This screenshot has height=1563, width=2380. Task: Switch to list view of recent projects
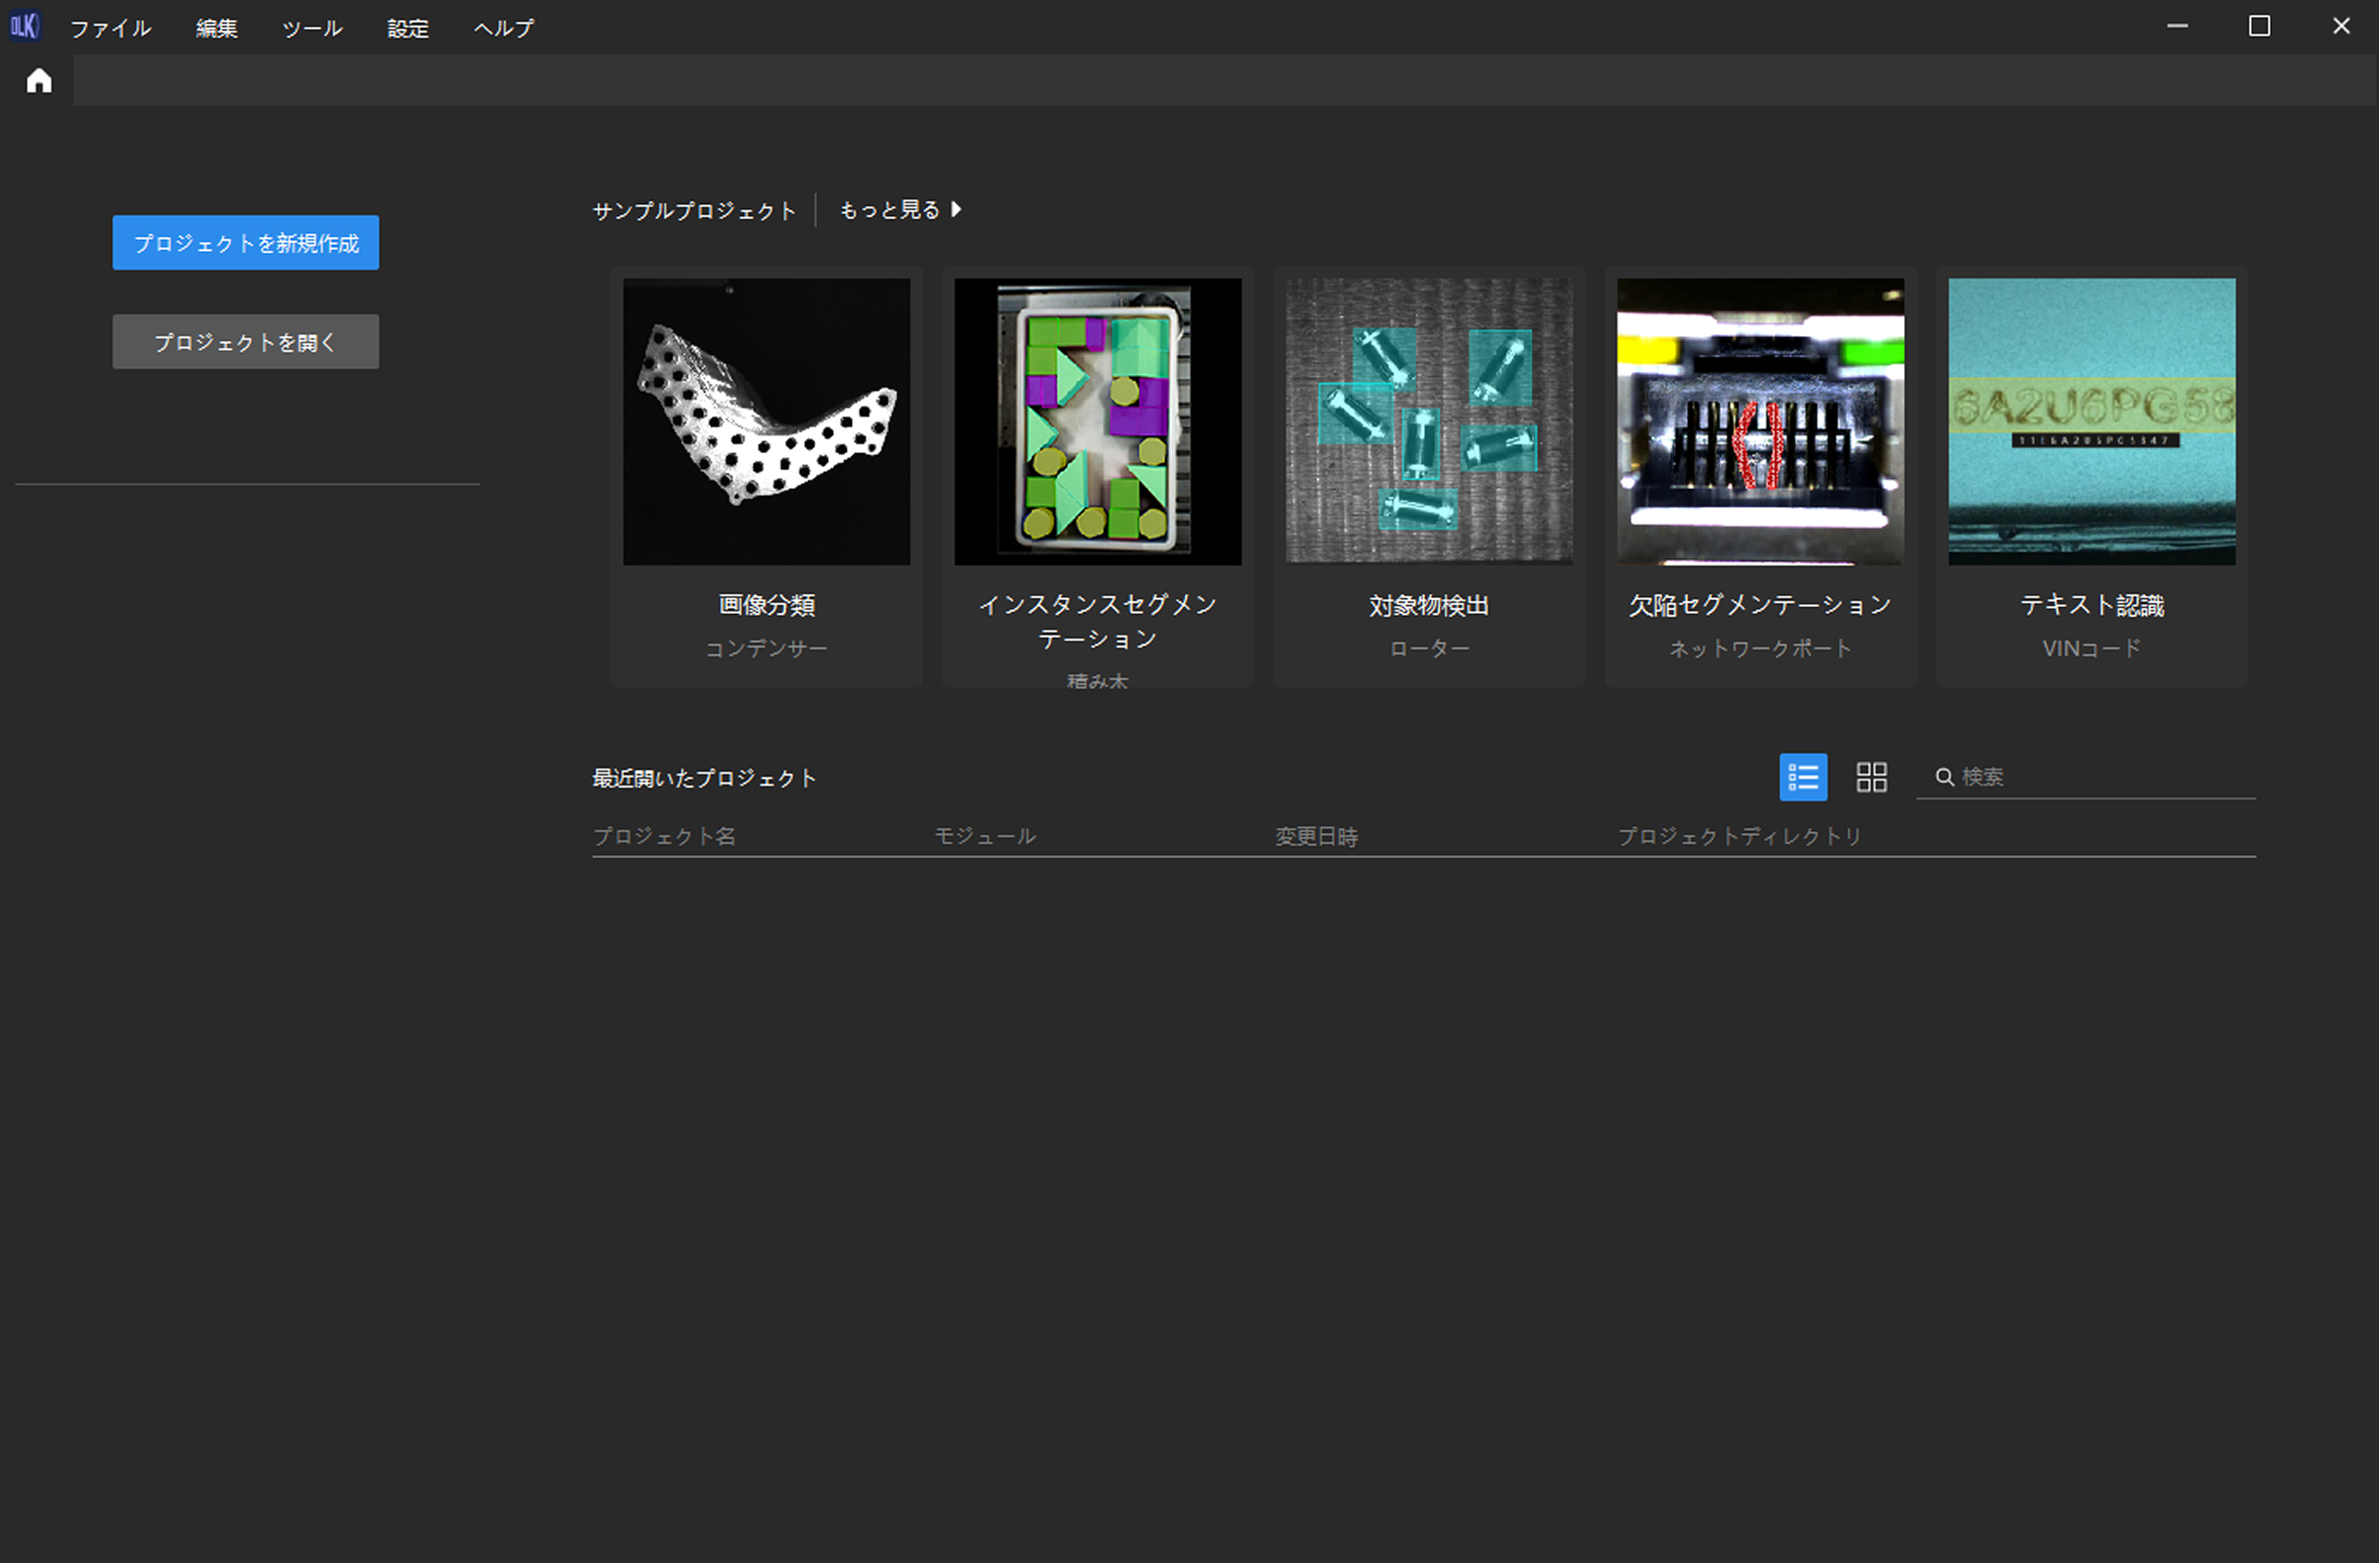click(1802, 777)
